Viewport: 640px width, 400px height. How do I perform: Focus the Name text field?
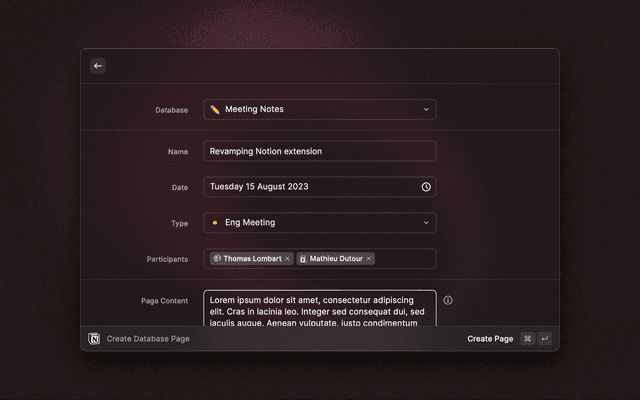tap(320, 151)
